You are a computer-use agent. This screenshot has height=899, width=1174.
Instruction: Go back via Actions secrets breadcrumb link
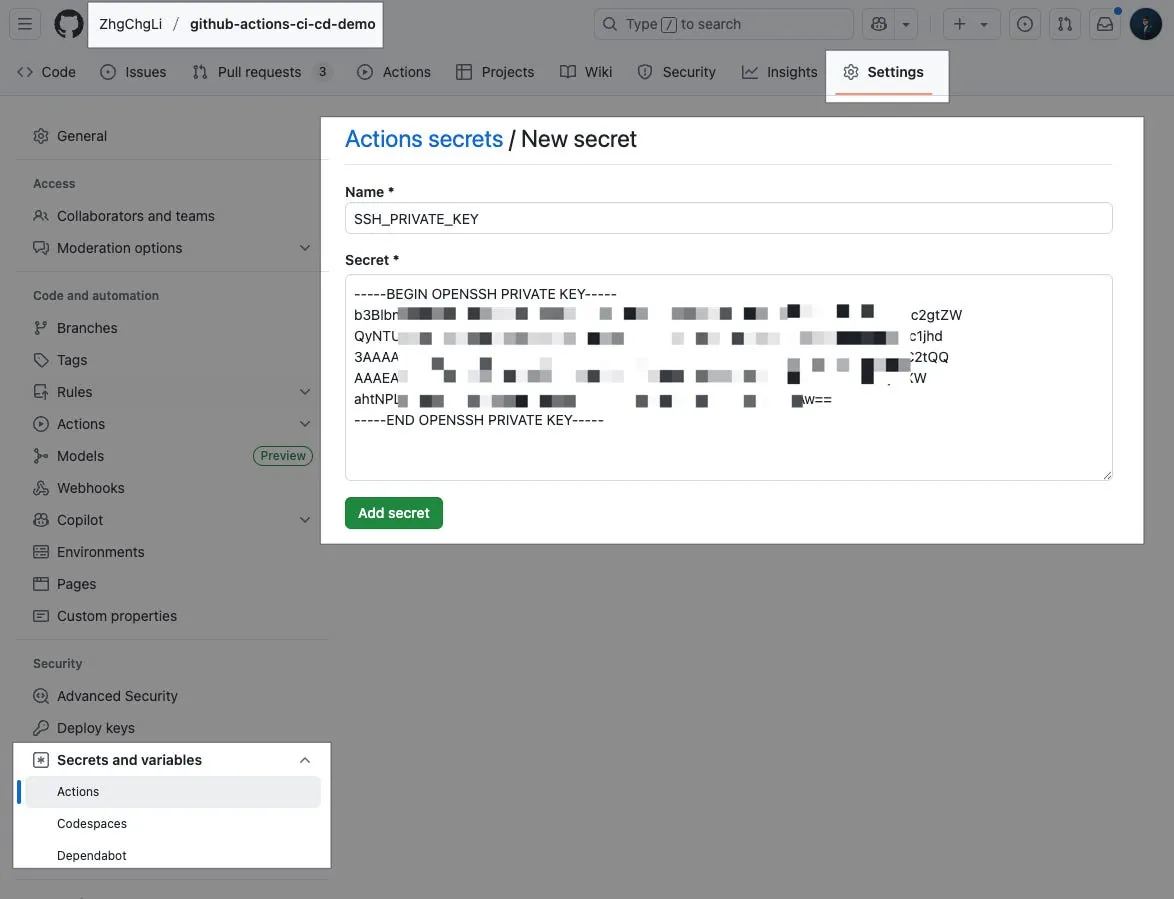click(x=423, y=138)
